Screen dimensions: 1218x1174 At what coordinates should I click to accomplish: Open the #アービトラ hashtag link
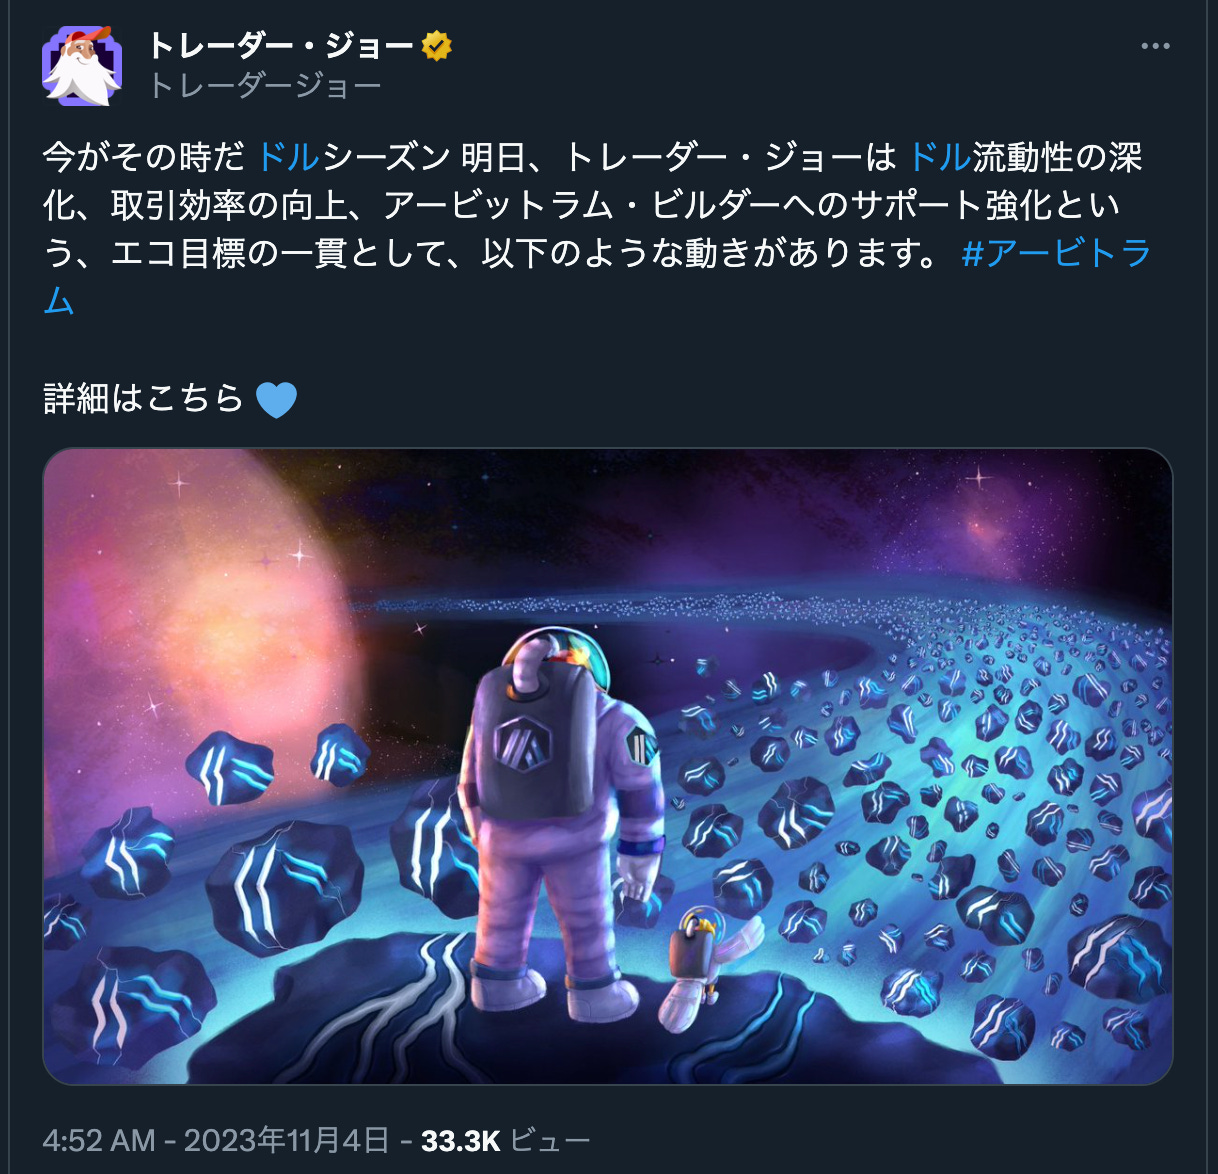tap(1056, 253)
